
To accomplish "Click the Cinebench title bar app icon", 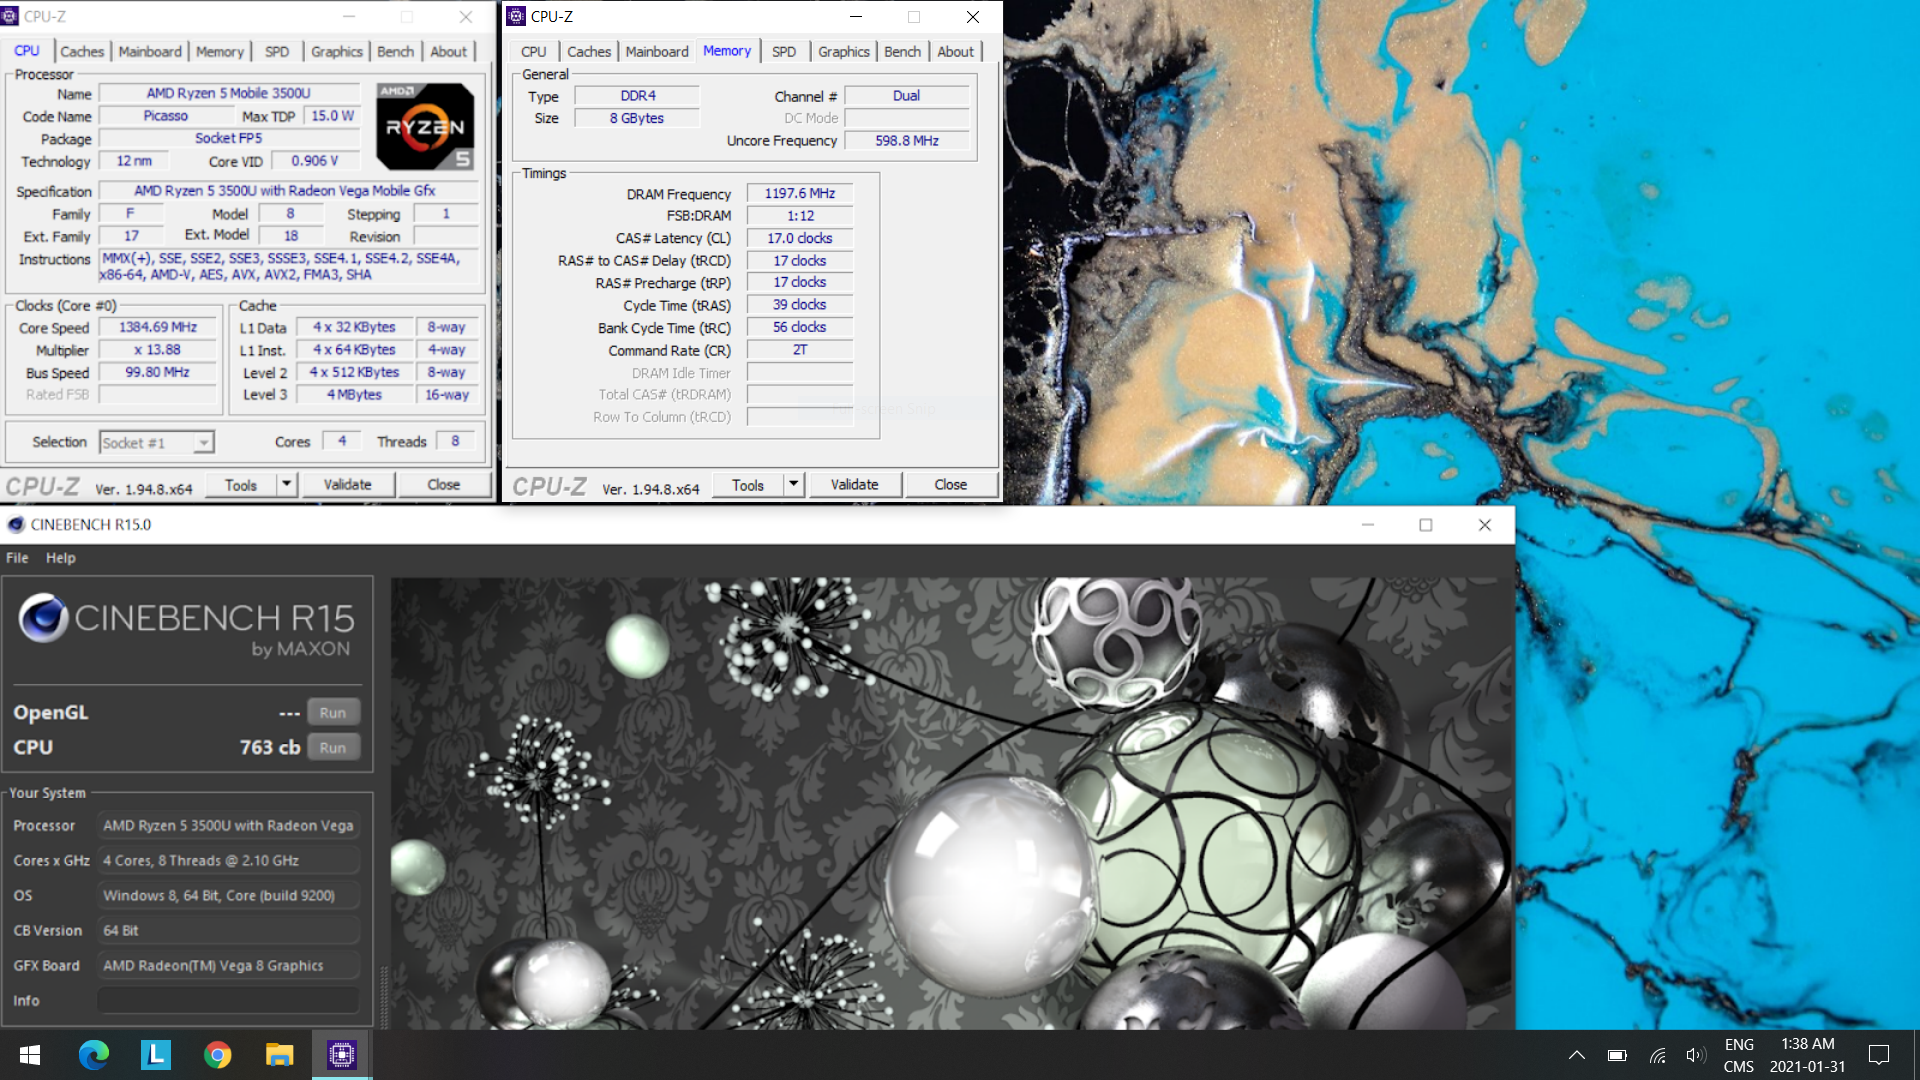I will coord(15,525).
